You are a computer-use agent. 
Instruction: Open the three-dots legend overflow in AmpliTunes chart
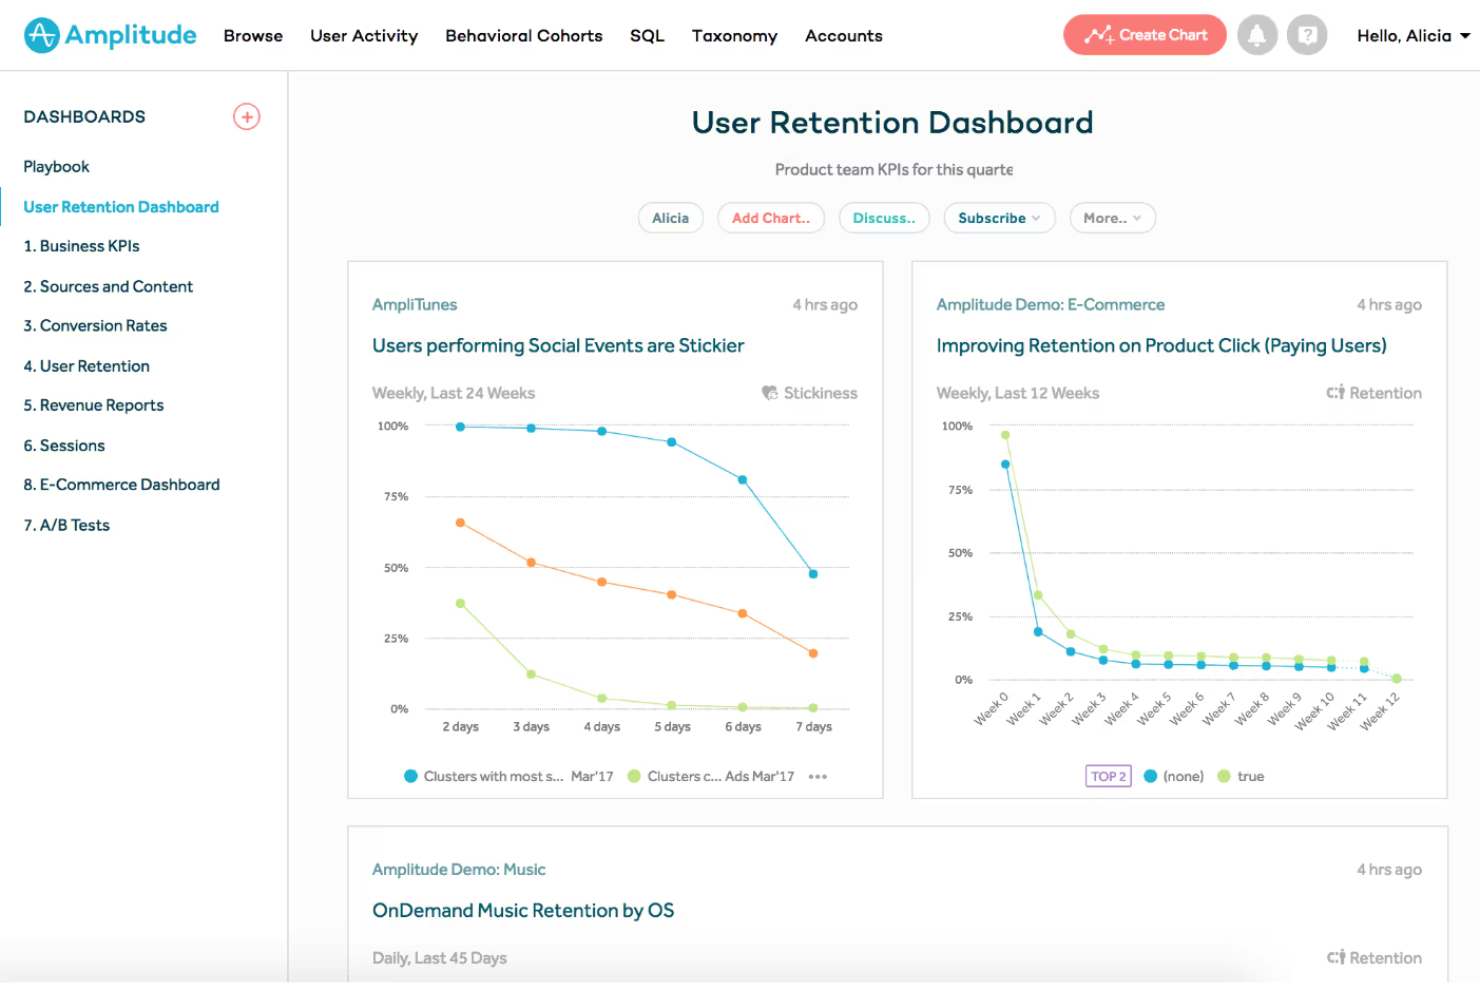click(x=818, y=777)
